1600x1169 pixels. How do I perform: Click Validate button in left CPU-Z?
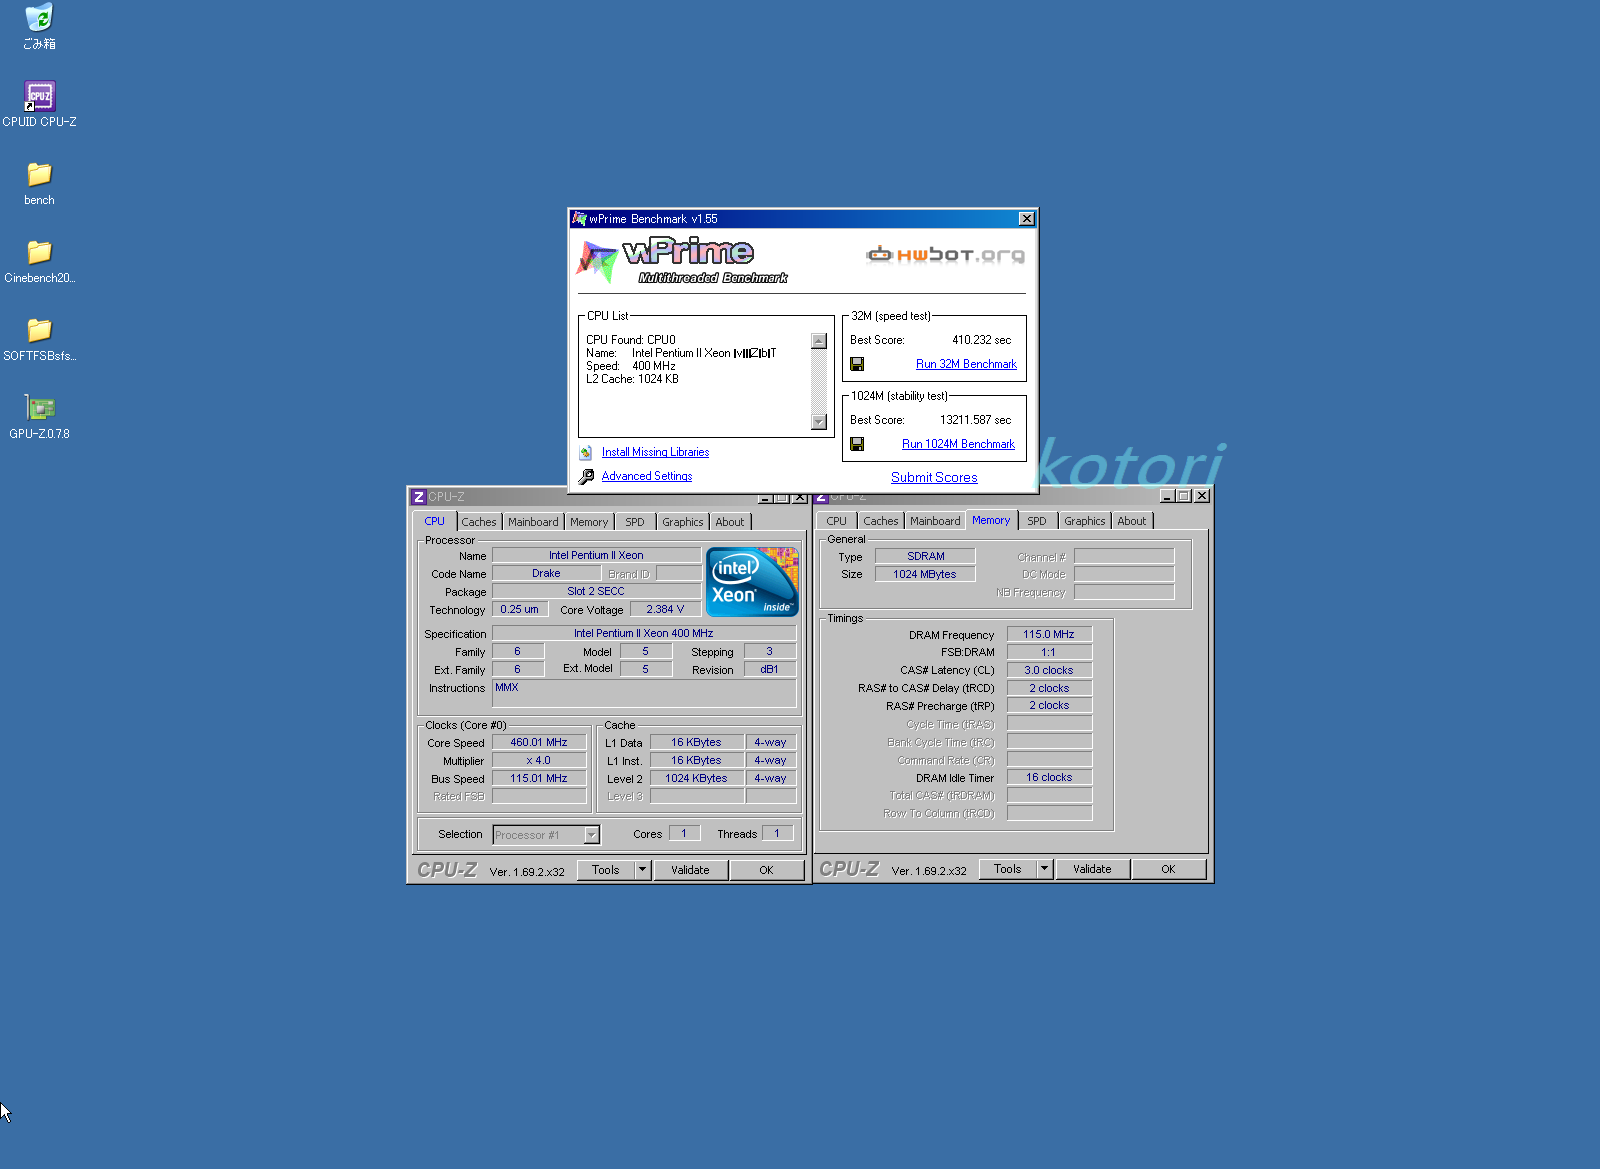click(690, 870)
